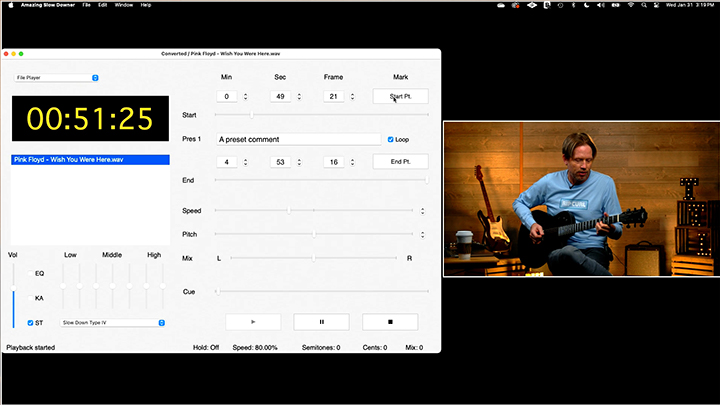Click the end Min value field
The width and height of the screenshot is (720, 405).
point(226,162)
